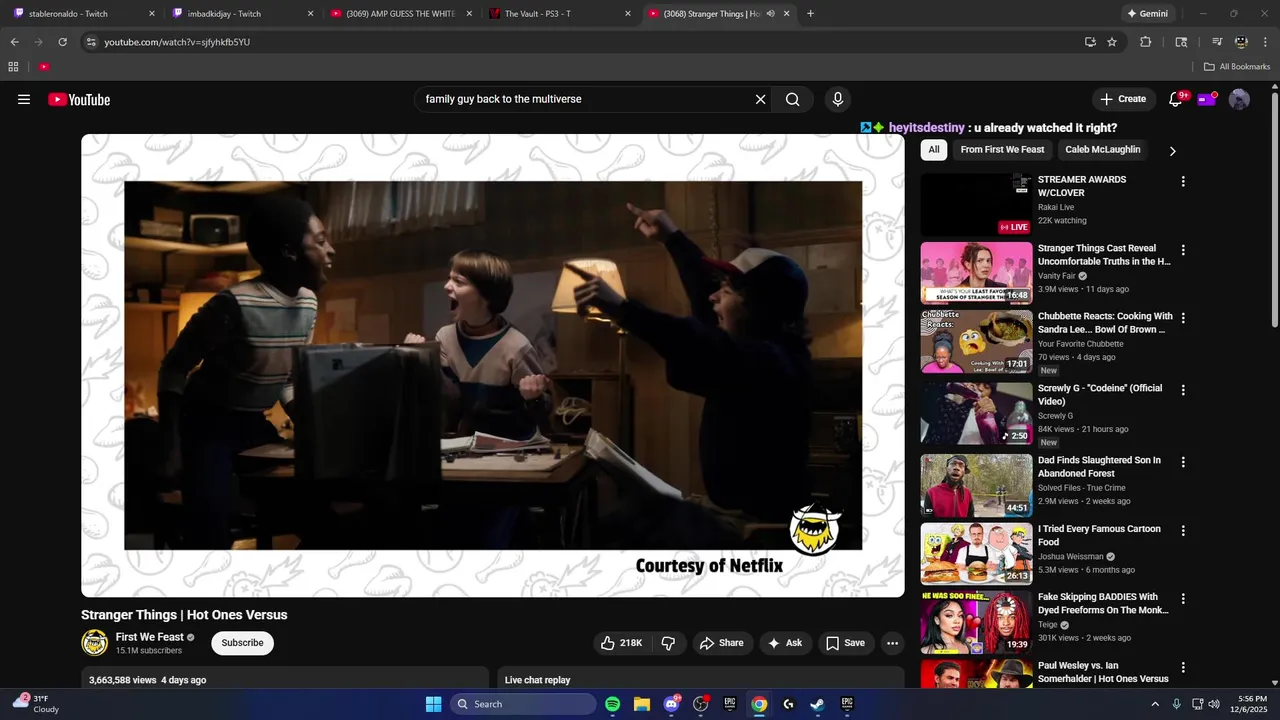Open volume control in system tray

point(1214,704)
